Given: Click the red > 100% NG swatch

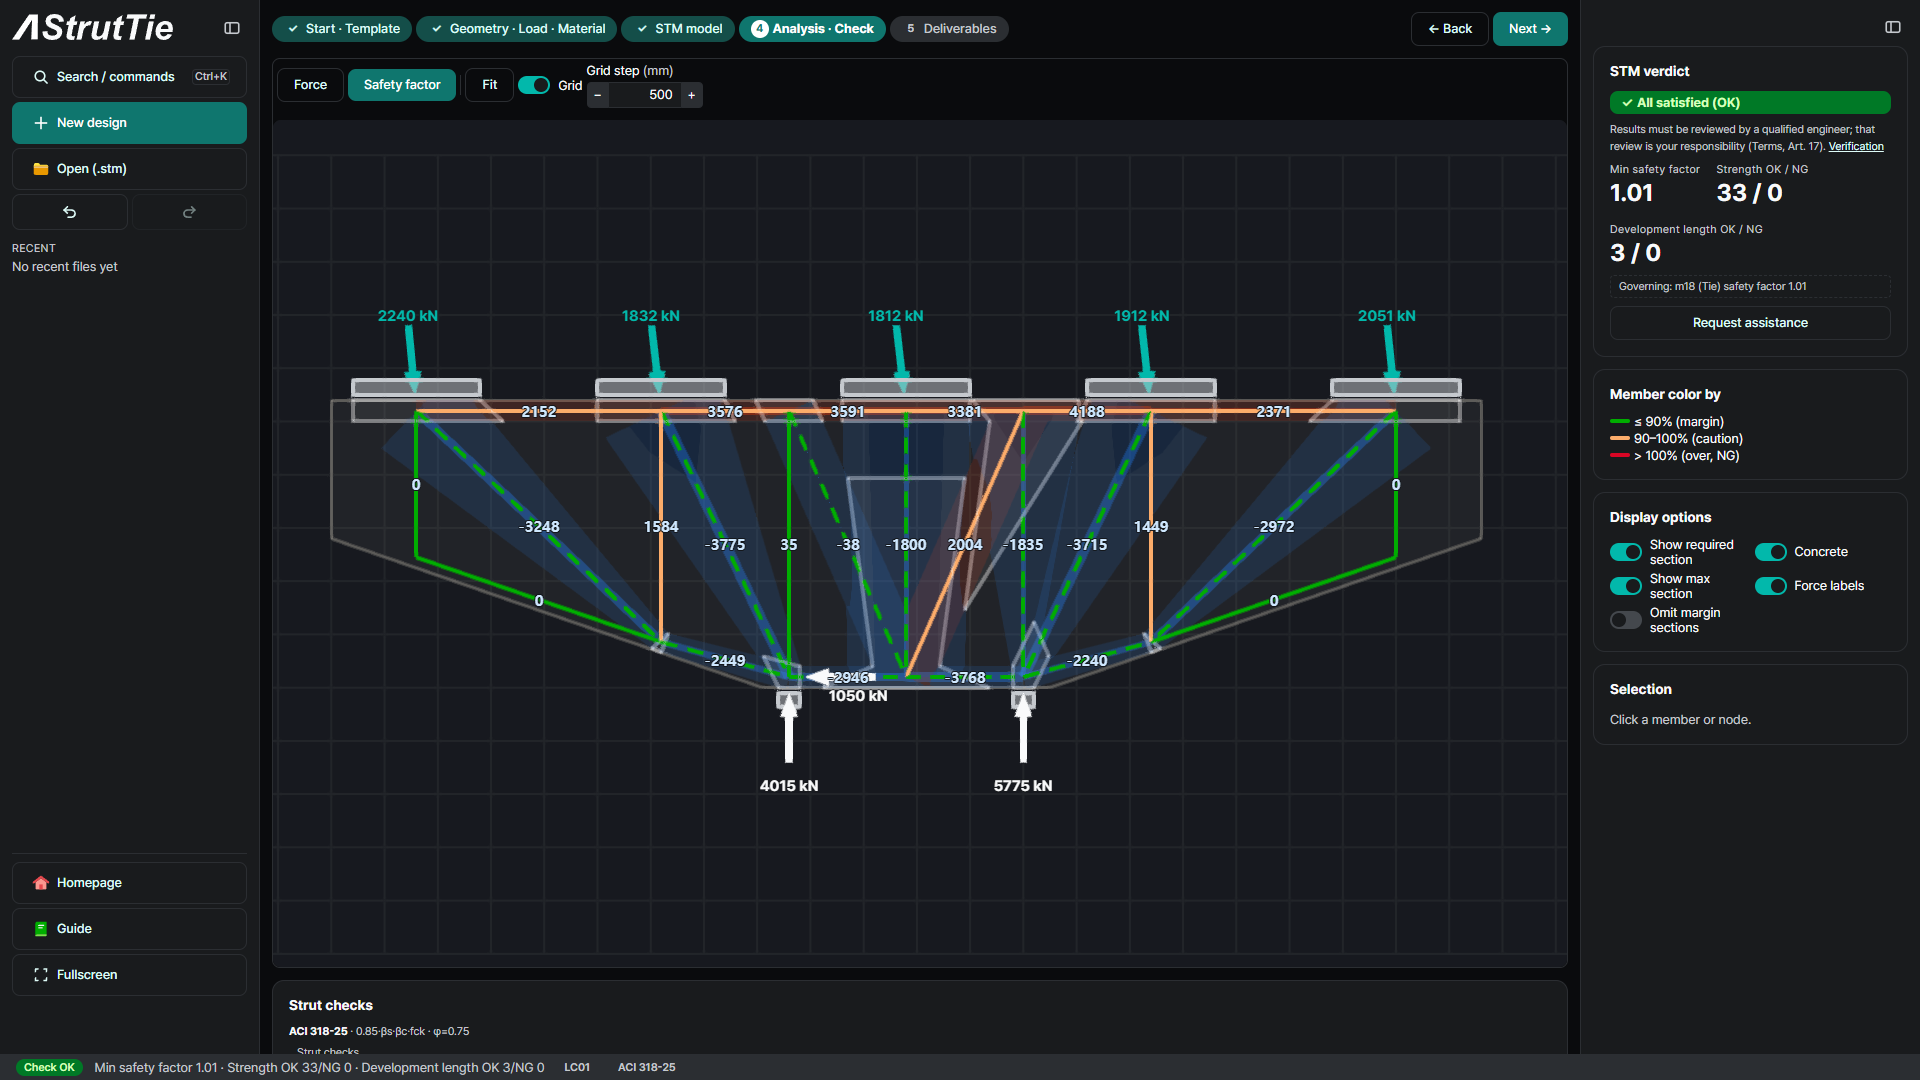Looking at the screenshot, I should [x=1620, y=456].
